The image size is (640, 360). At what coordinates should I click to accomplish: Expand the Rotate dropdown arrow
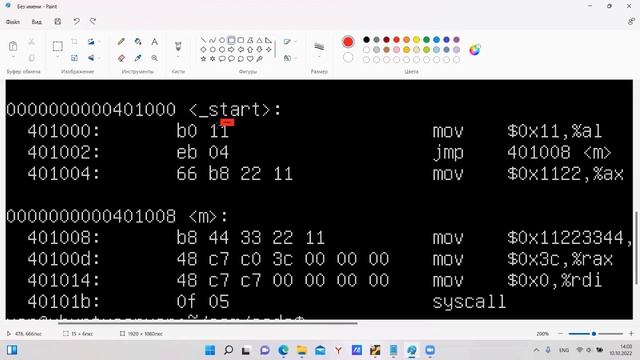(99, 42)
